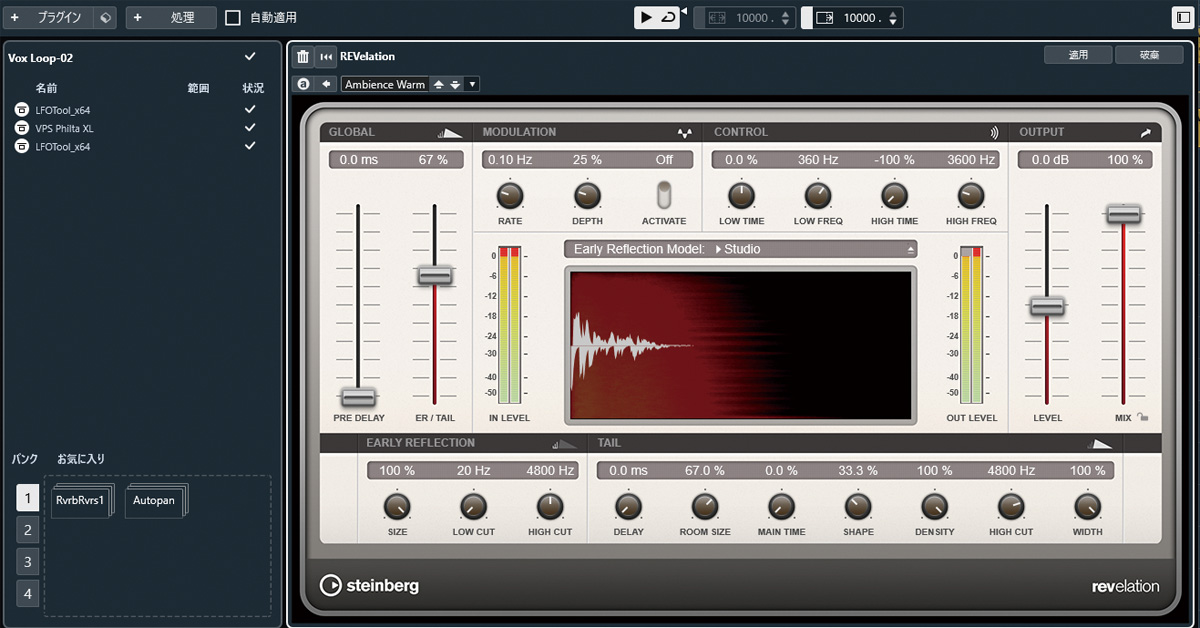Toggle the status checkmark for VPS Philta XL
This screenshot has height=628, width=1200.
(x=250, y=128)
